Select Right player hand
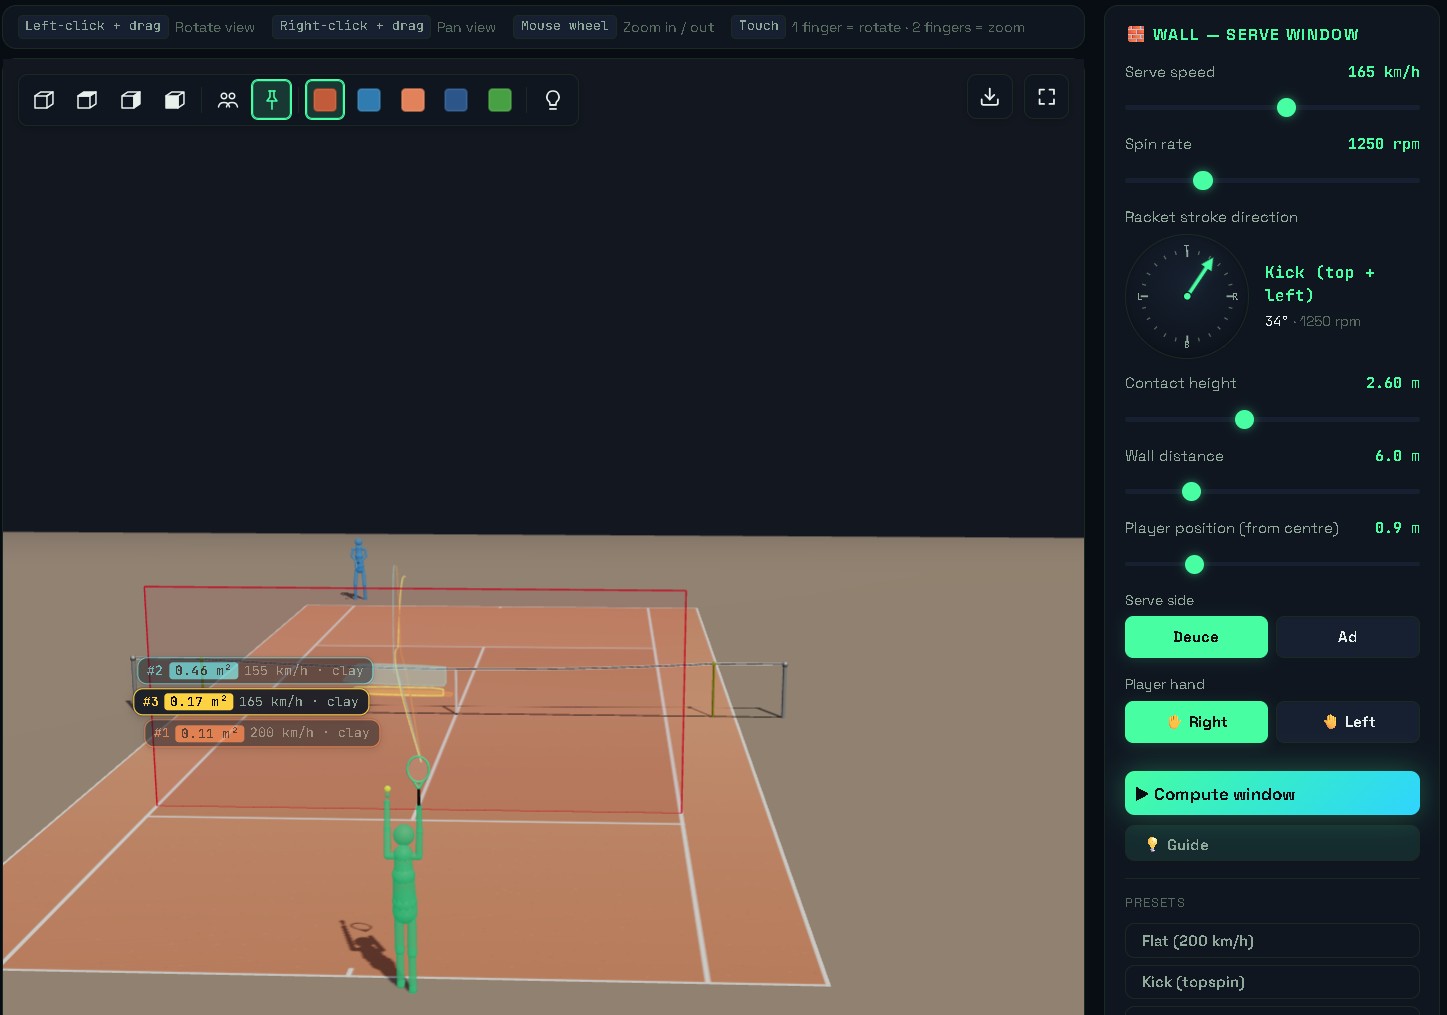This screenshot has height=1015, width=1447. [x=1196, y=722]
